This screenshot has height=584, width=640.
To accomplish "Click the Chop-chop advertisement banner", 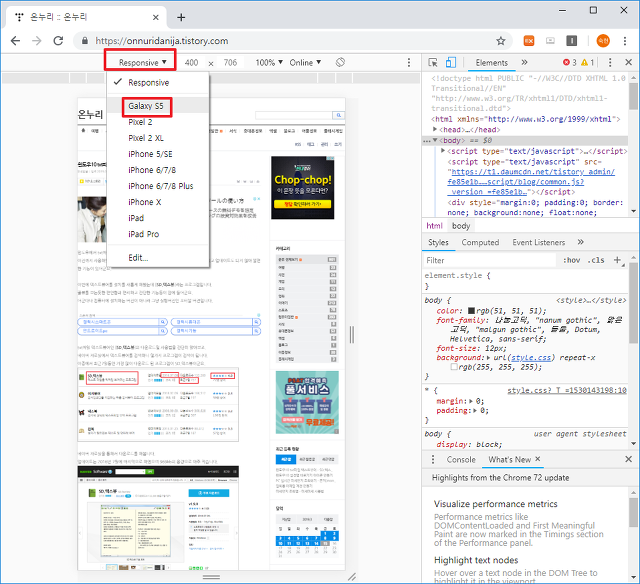I will point(302,188).
